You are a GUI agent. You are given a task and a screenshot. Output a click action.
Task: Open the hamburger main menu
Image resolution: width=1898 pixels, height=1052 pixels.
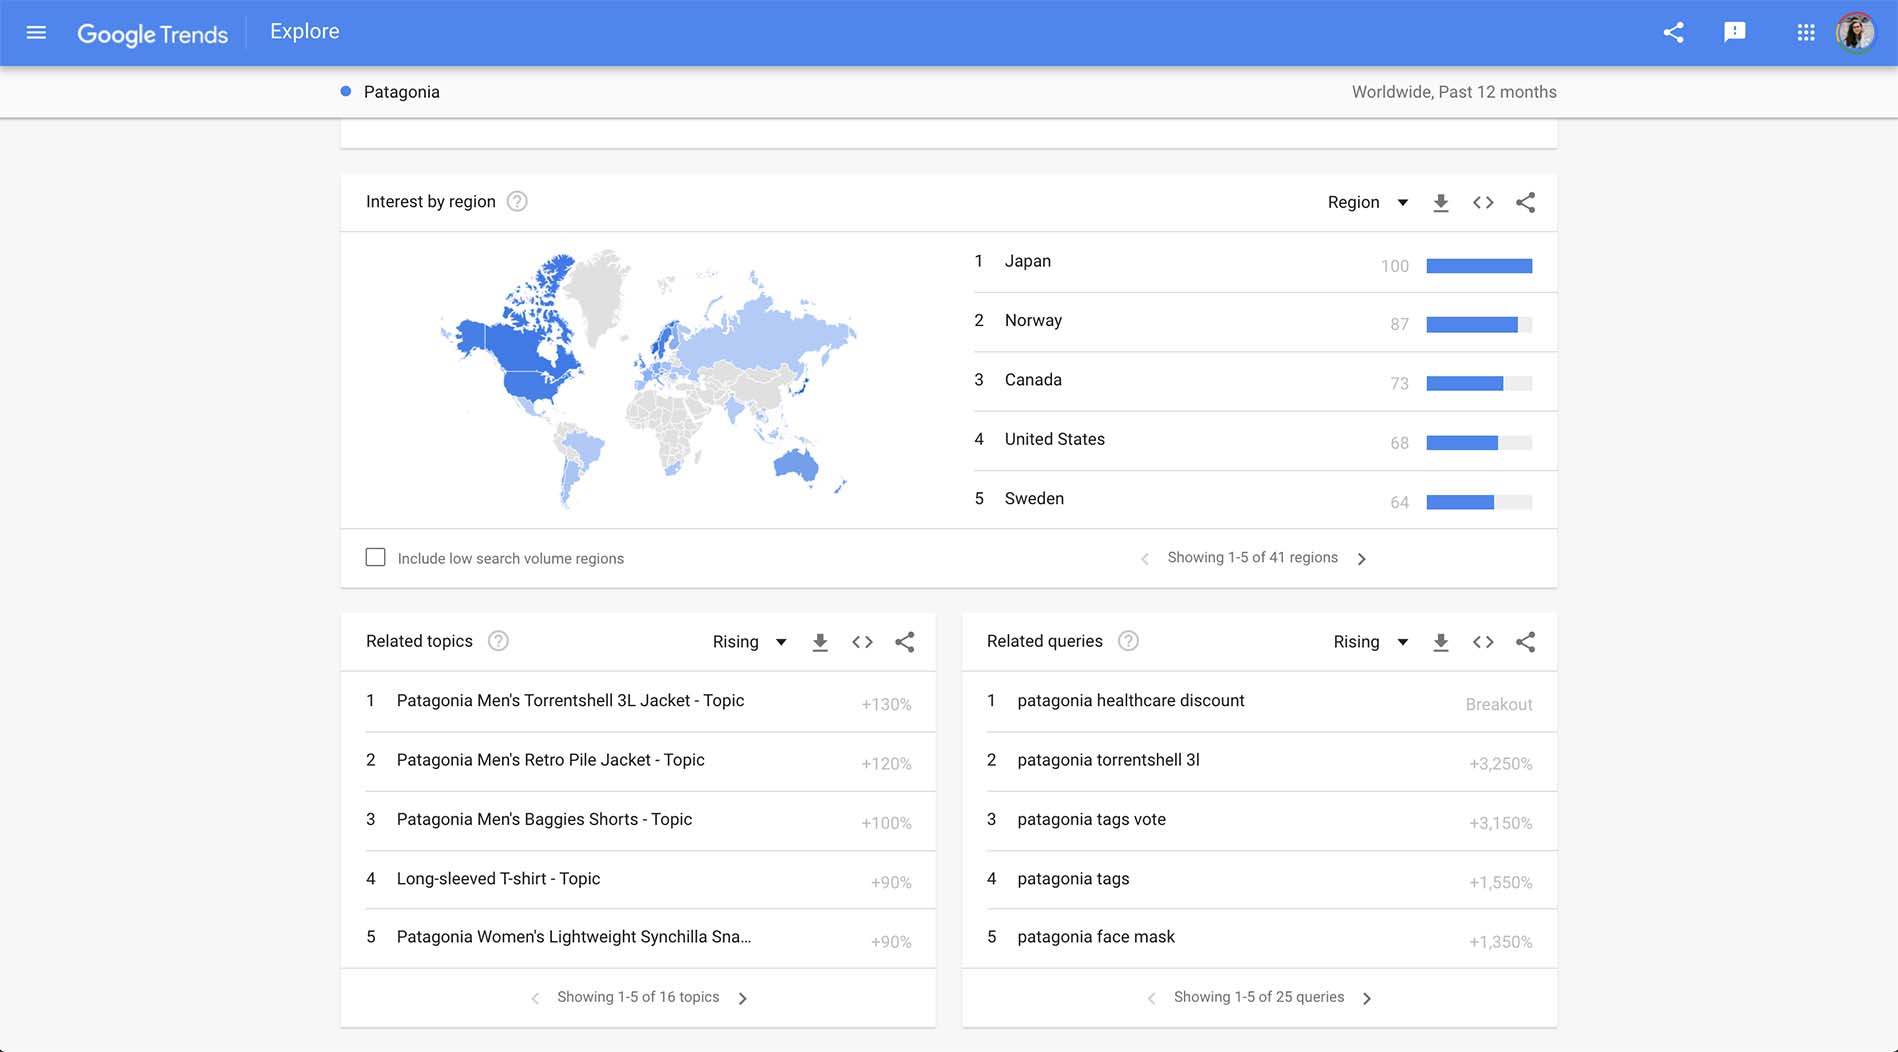coord(36,33)
